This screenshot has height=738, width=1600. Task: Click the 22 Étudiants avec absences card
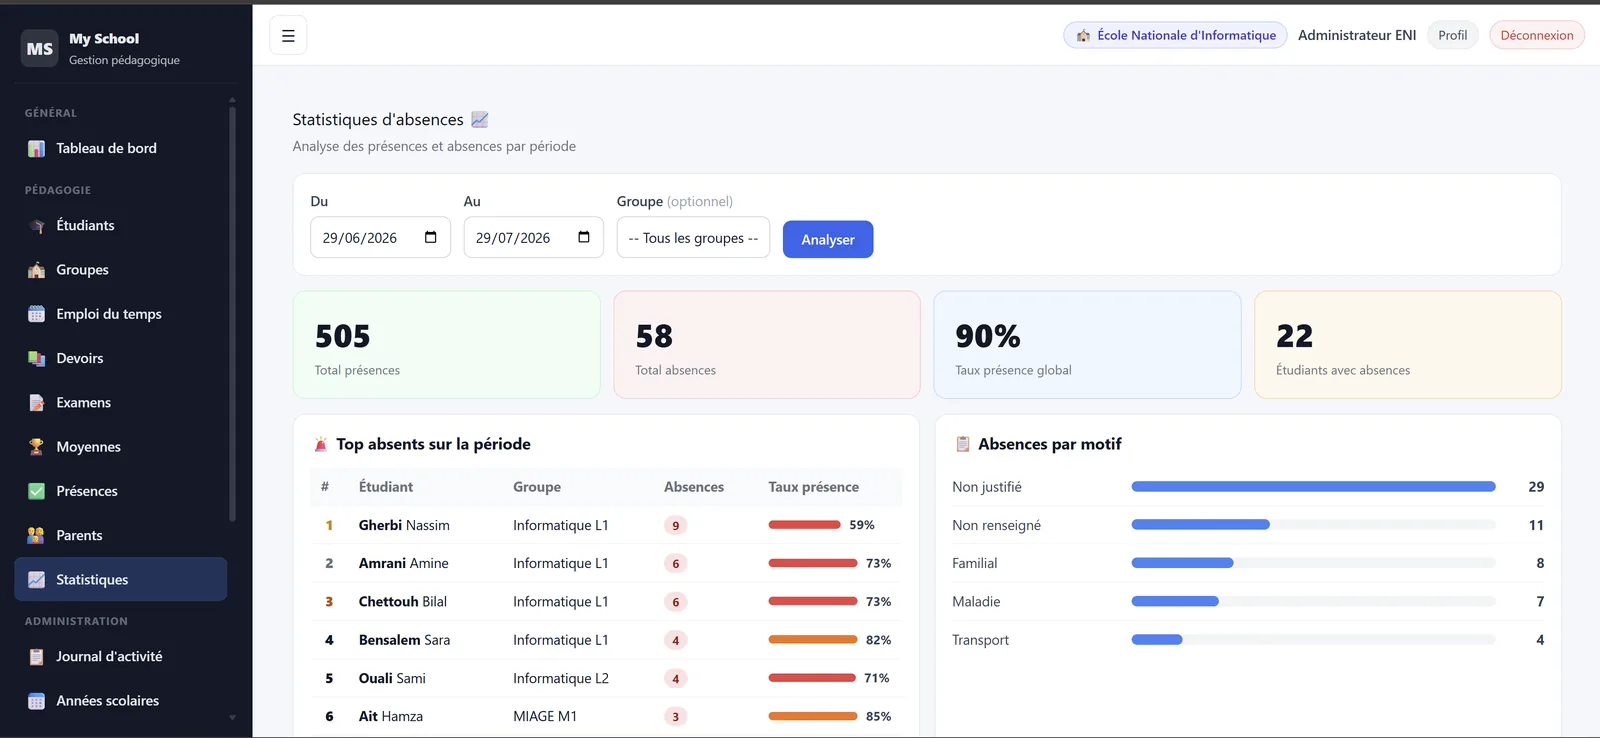(x=1408, y=345)
